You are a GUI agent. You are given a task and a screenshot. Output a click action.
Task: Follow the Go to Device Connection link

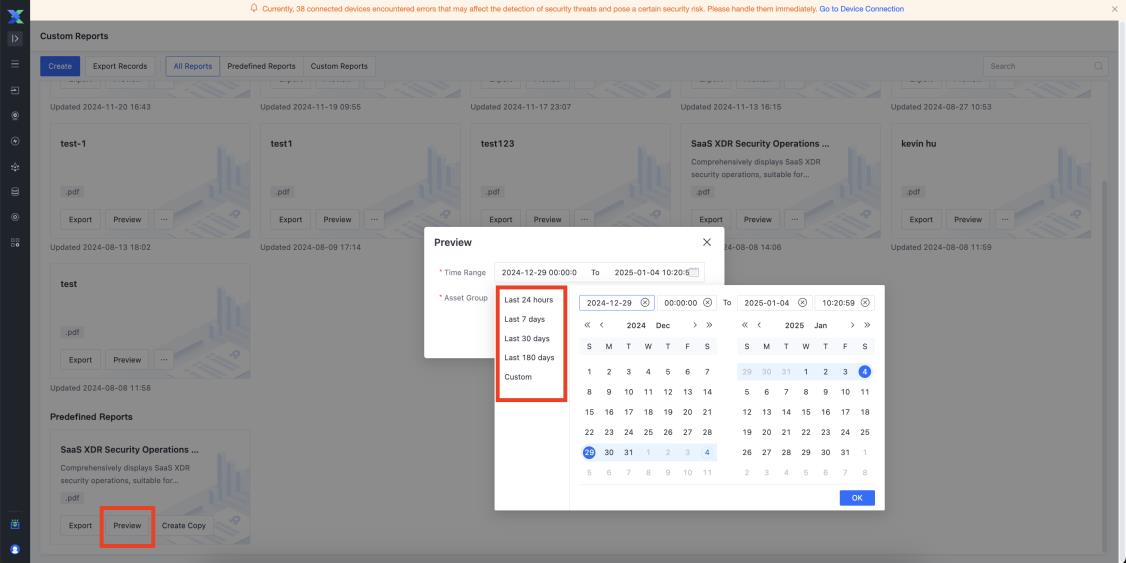pos(861,9)
